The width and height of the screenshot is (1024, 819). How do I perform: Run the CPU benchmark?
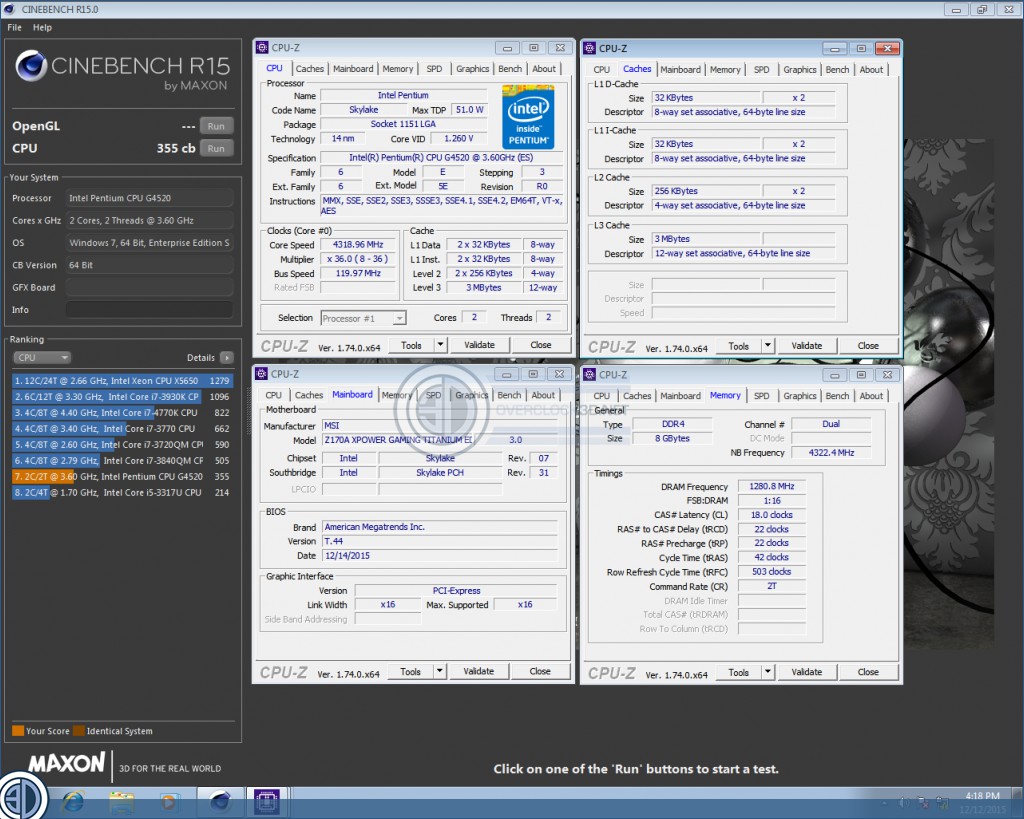tap(216, 148)
